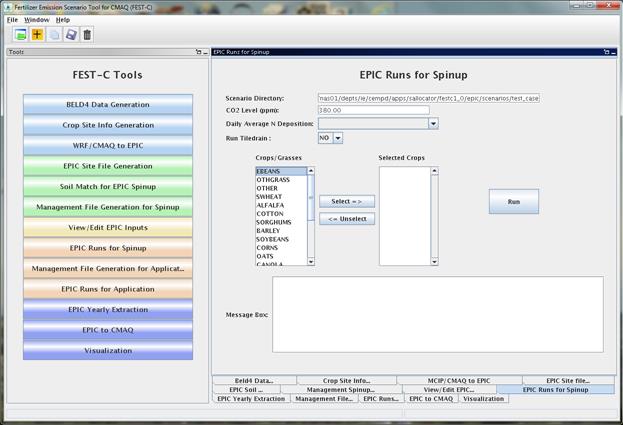Screen dimensions: 623x425
Task: Open the Help menu
Action: 63,20
